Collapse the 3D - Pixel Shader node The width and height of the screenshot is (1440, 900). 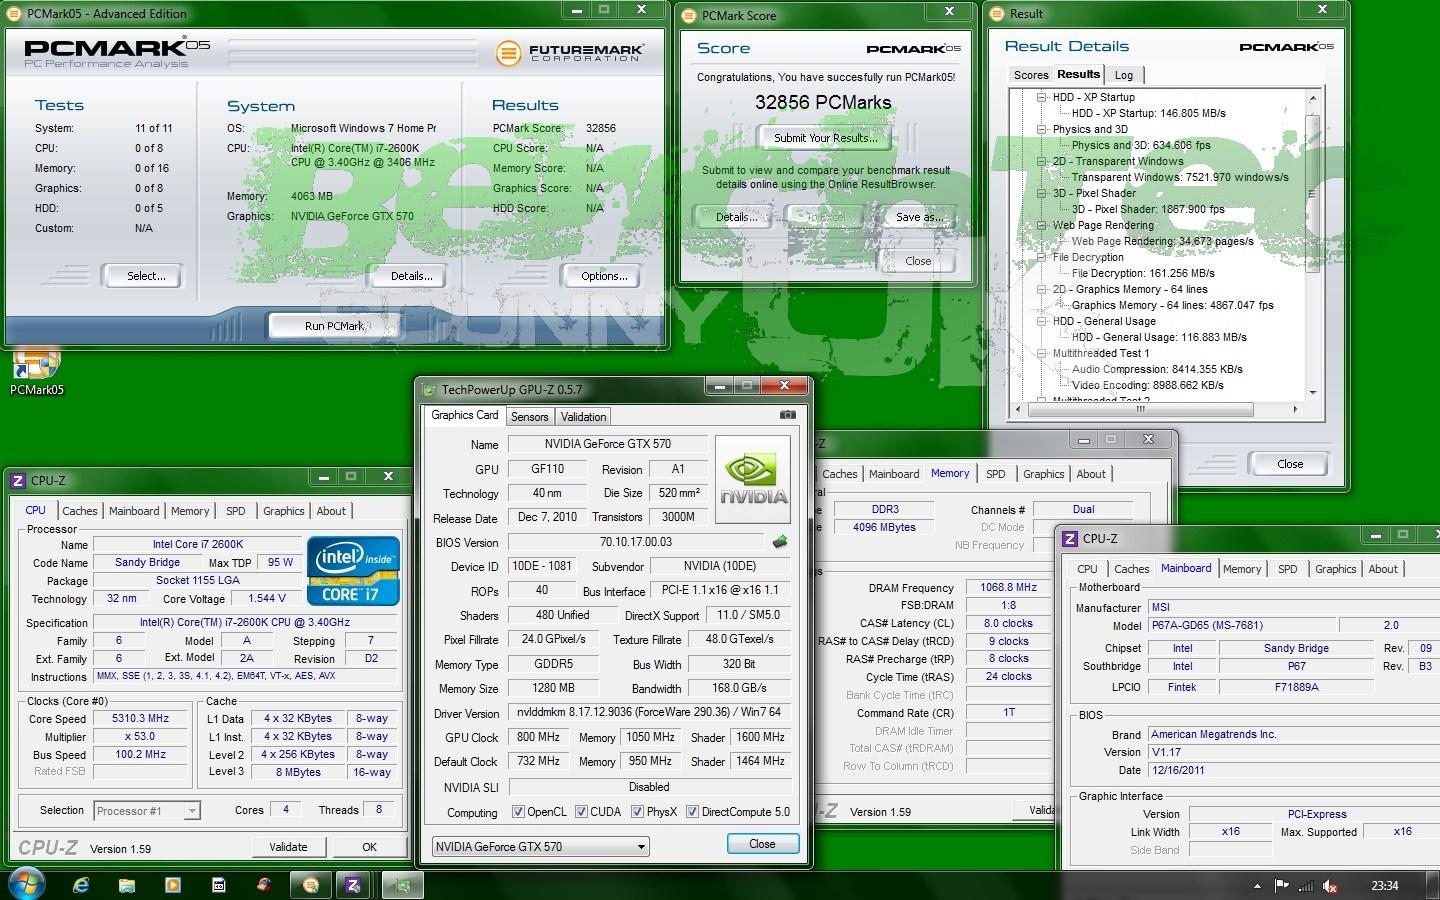1041,193
